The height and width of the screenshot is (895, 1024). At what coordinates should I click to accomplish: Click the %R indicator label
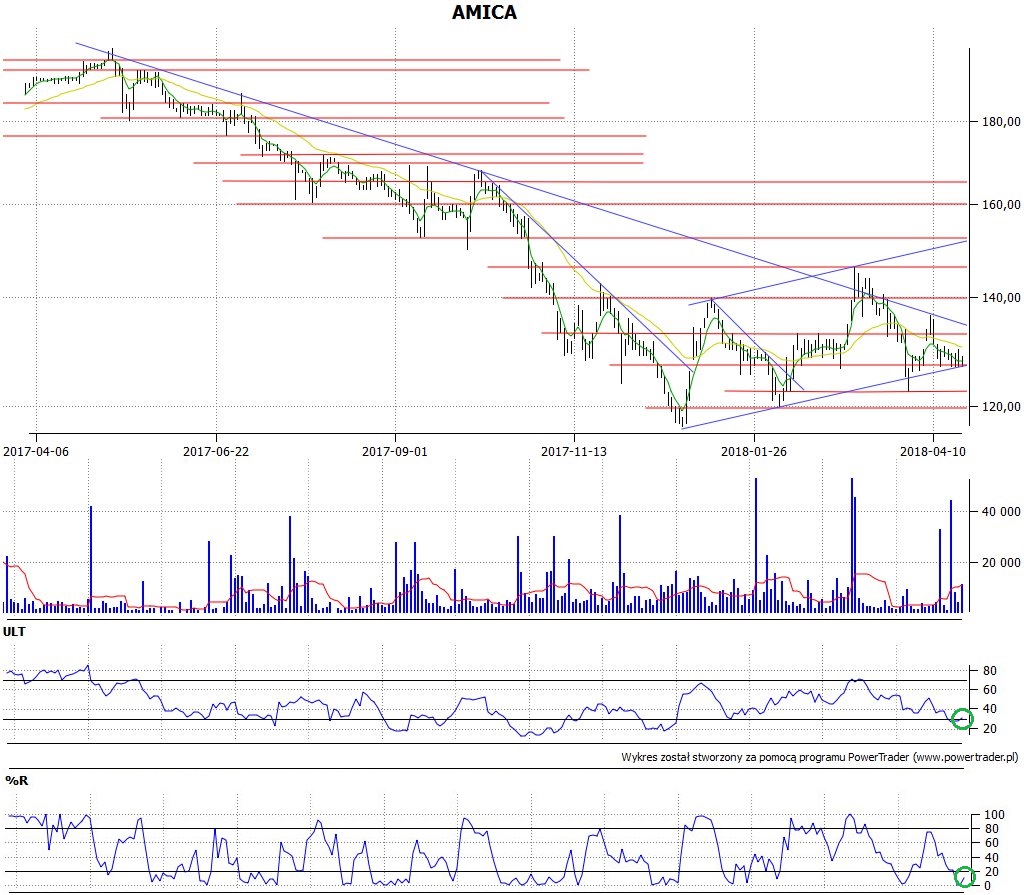[x=17, y=781]
